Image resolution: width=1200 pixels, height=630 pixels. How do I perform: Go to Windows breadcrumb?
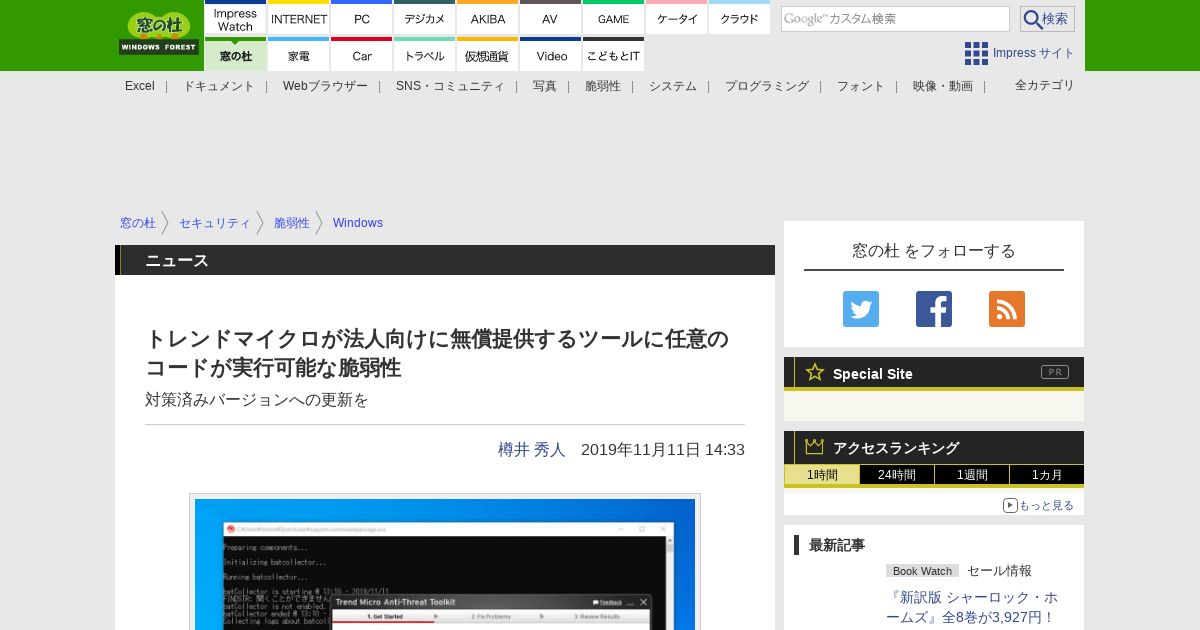click(358, 223)
